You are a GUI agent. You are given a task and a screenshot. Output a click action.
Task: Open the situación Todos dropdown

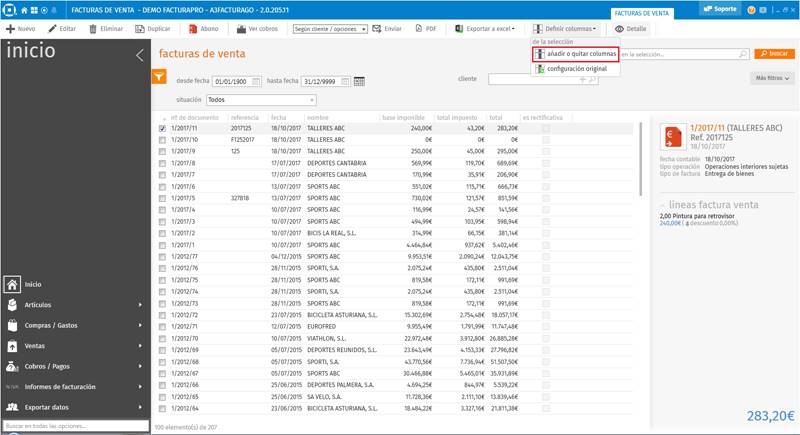tap(261, 100)
